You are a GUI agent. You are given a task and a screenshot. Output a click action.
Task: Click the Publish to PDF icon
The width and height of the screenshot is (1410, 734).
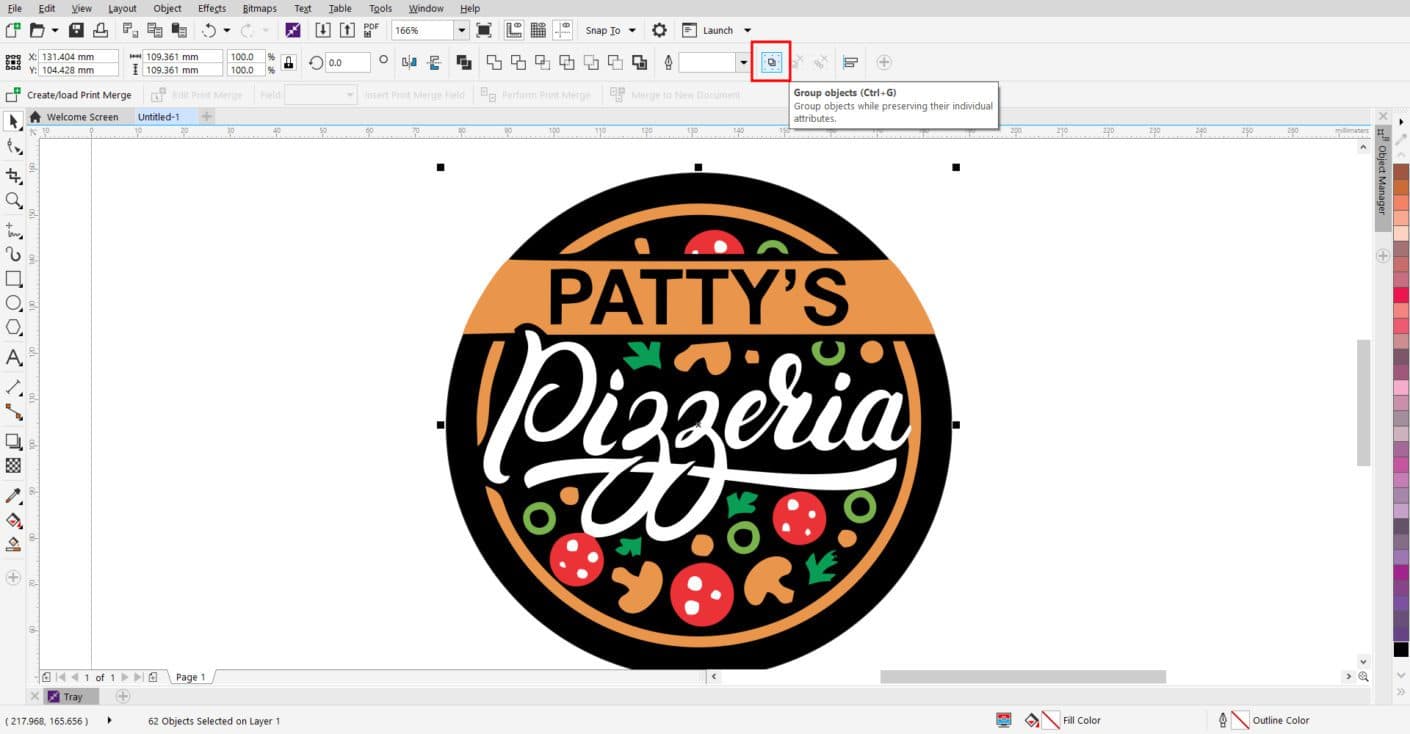pyautogui.click(x=371, y=30)
